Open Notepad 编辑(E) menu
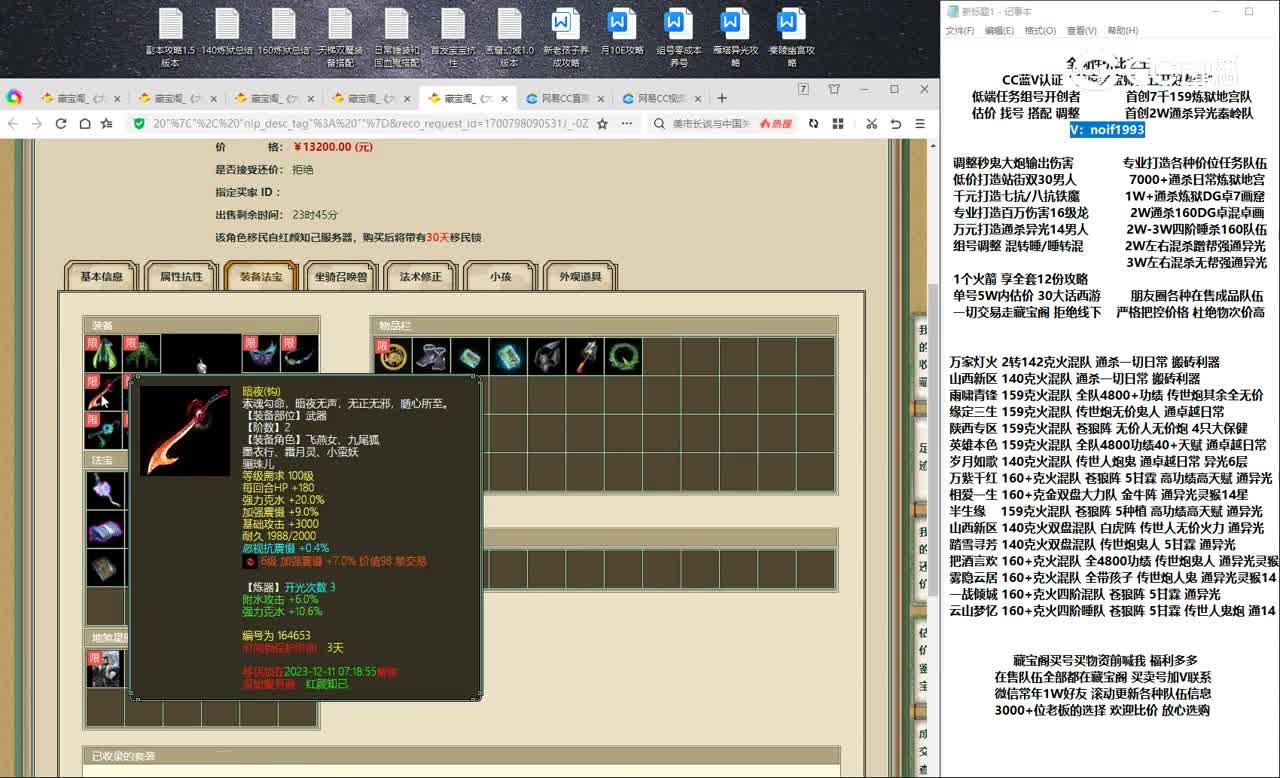Image resolution: width=1280 pixels, height=778 pixels. 999,31
